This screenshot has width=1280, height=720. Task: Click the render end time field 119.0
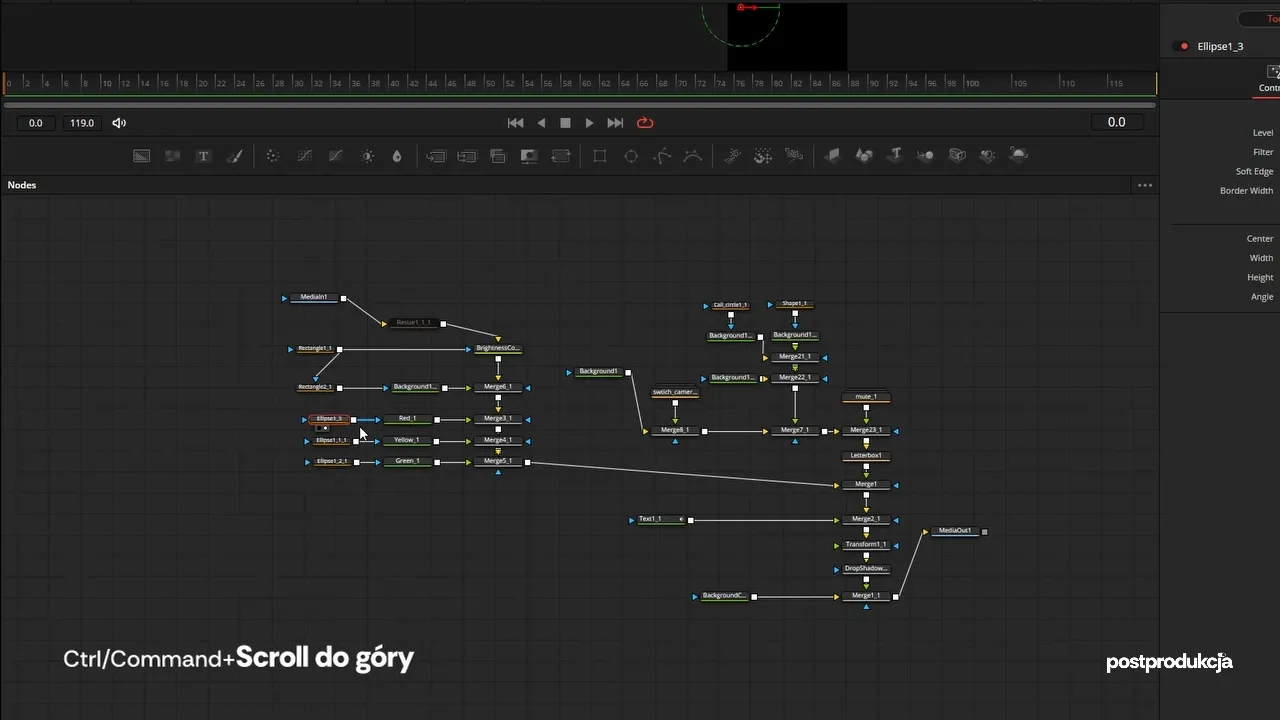pyautogui.click(x=81, y=123)
